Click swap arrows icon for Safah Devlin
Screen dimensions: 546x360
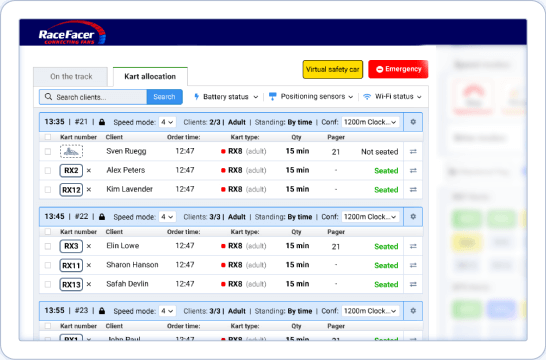coord(413,284)
